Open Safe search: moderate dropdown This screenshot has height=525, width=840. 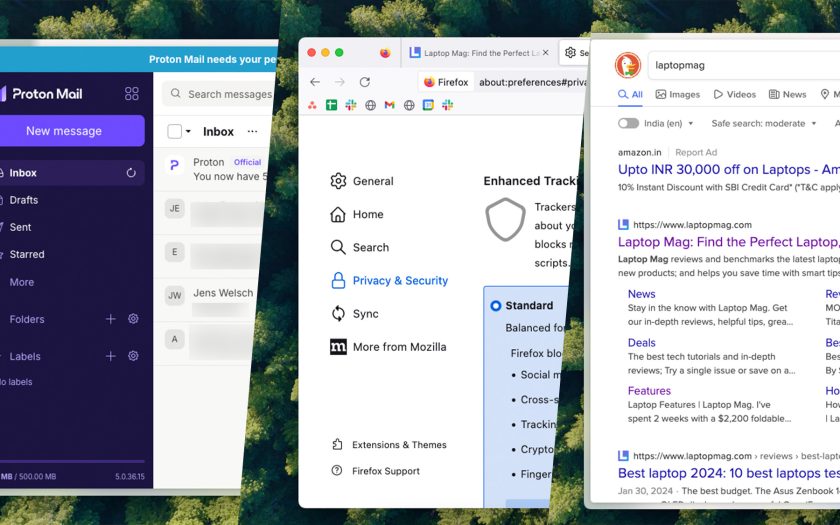coord(763,123)
